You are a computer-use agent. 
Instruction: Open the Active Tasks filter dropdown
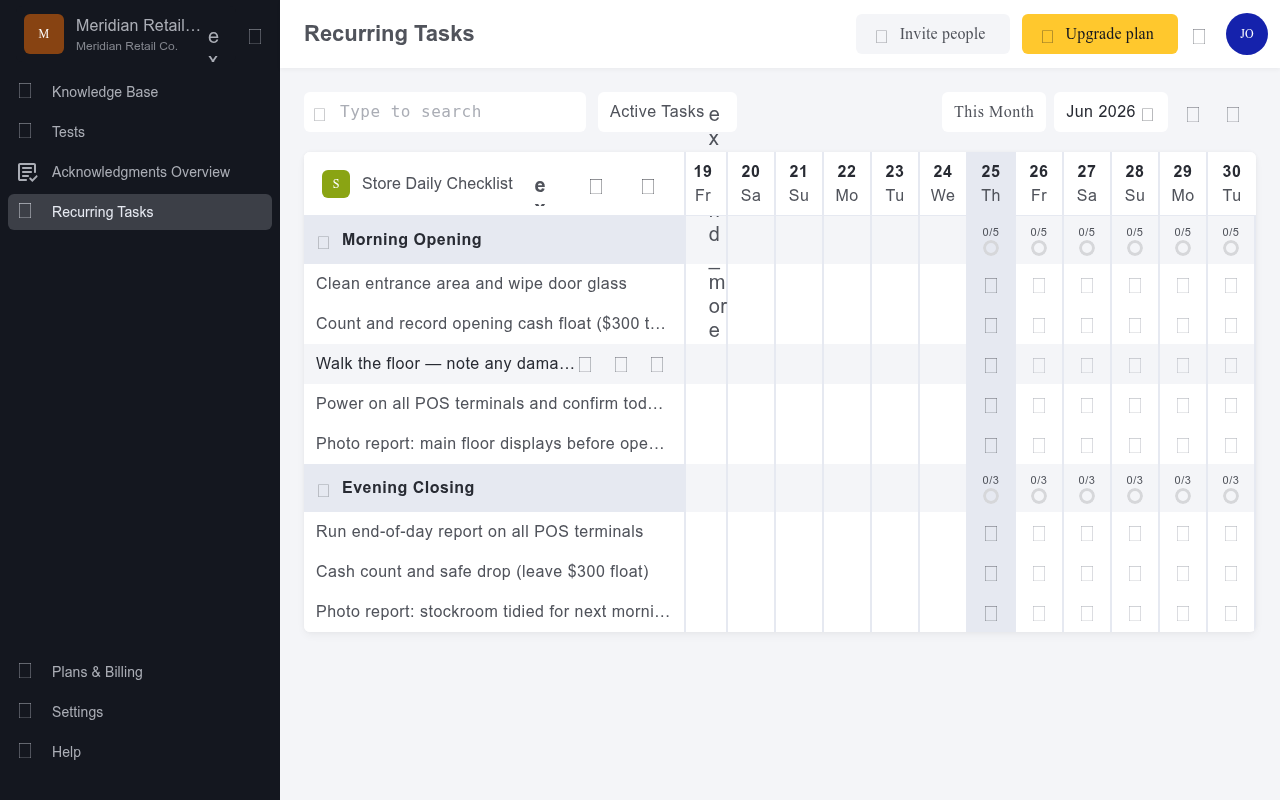tap(667, 112)
